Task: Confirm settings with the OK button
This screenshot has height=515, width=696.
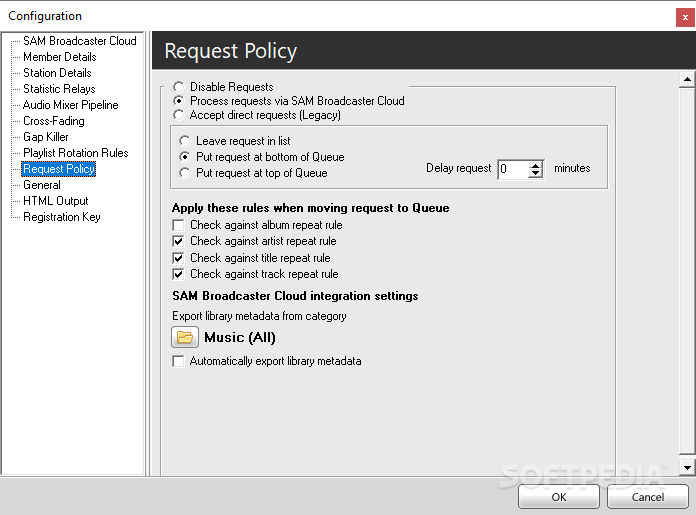Action: tap(559, 497)
